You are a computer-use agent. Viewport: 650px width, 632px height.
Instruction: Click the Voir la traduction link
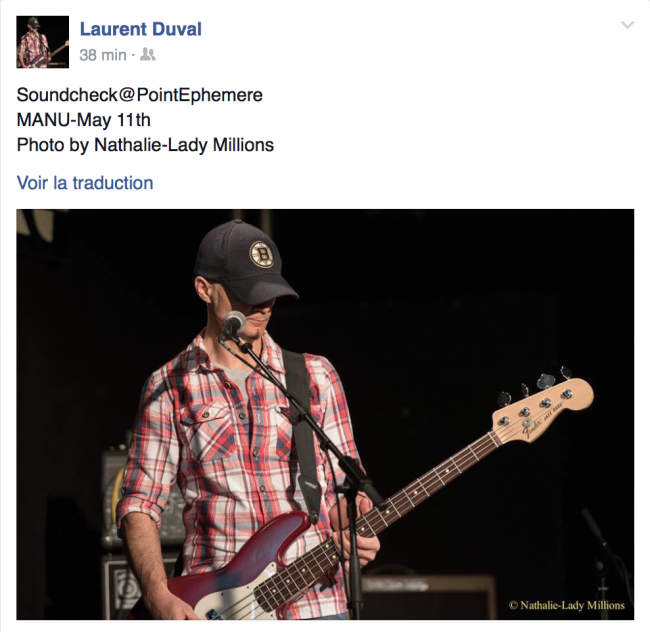point(85,183)
